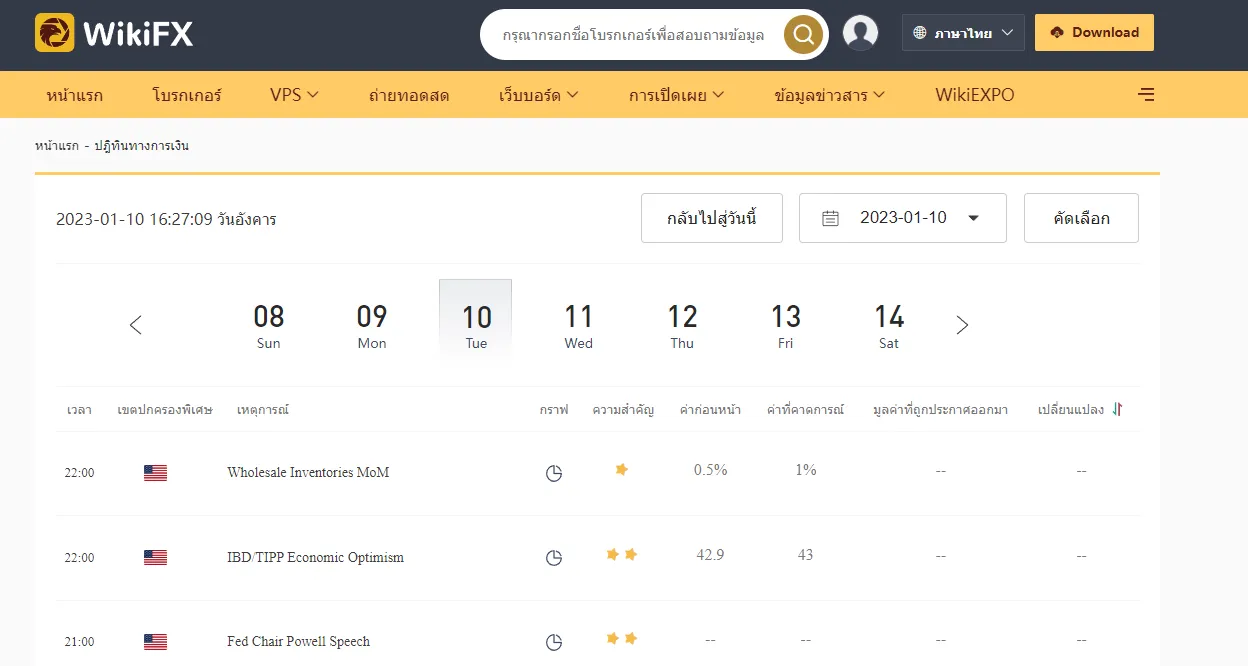Click previous value 0.5%
The width and height of the screenshot is (1248, 666).
tap(710, 470)
